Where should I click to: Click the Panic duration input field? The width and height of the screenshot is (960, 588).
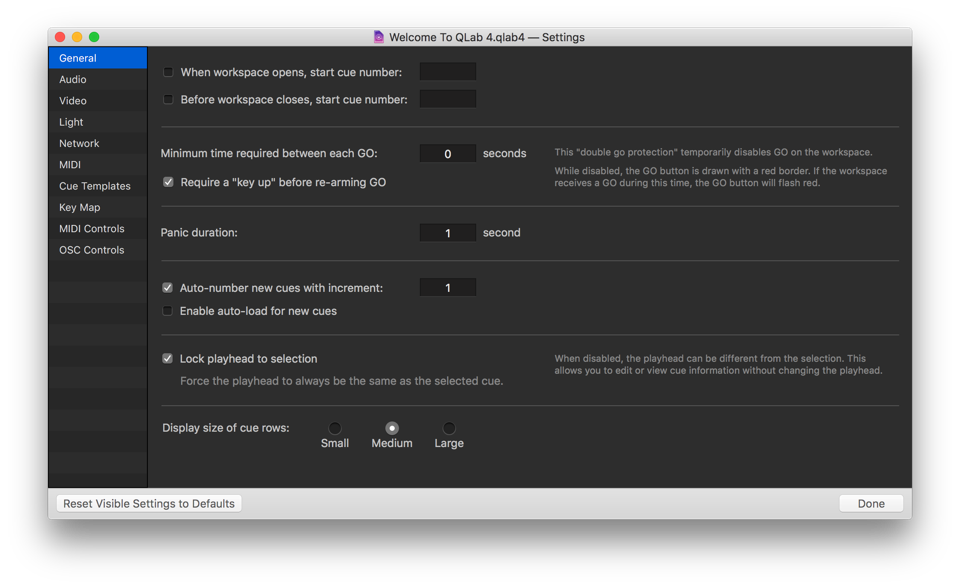(x=447, y=233)
